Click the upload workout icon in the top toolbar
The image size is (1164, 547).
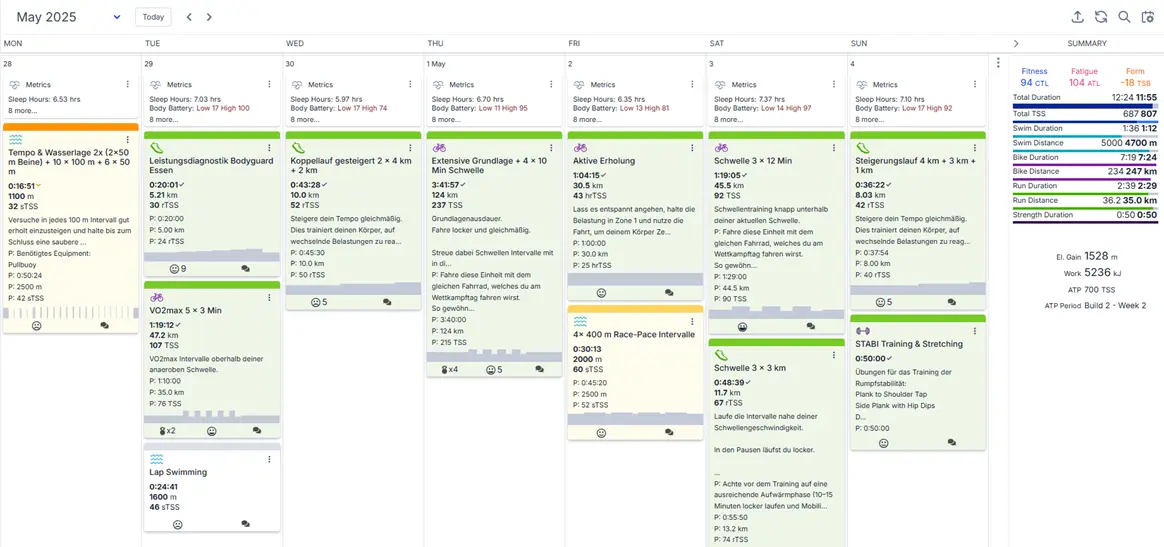pos(1077,17)
